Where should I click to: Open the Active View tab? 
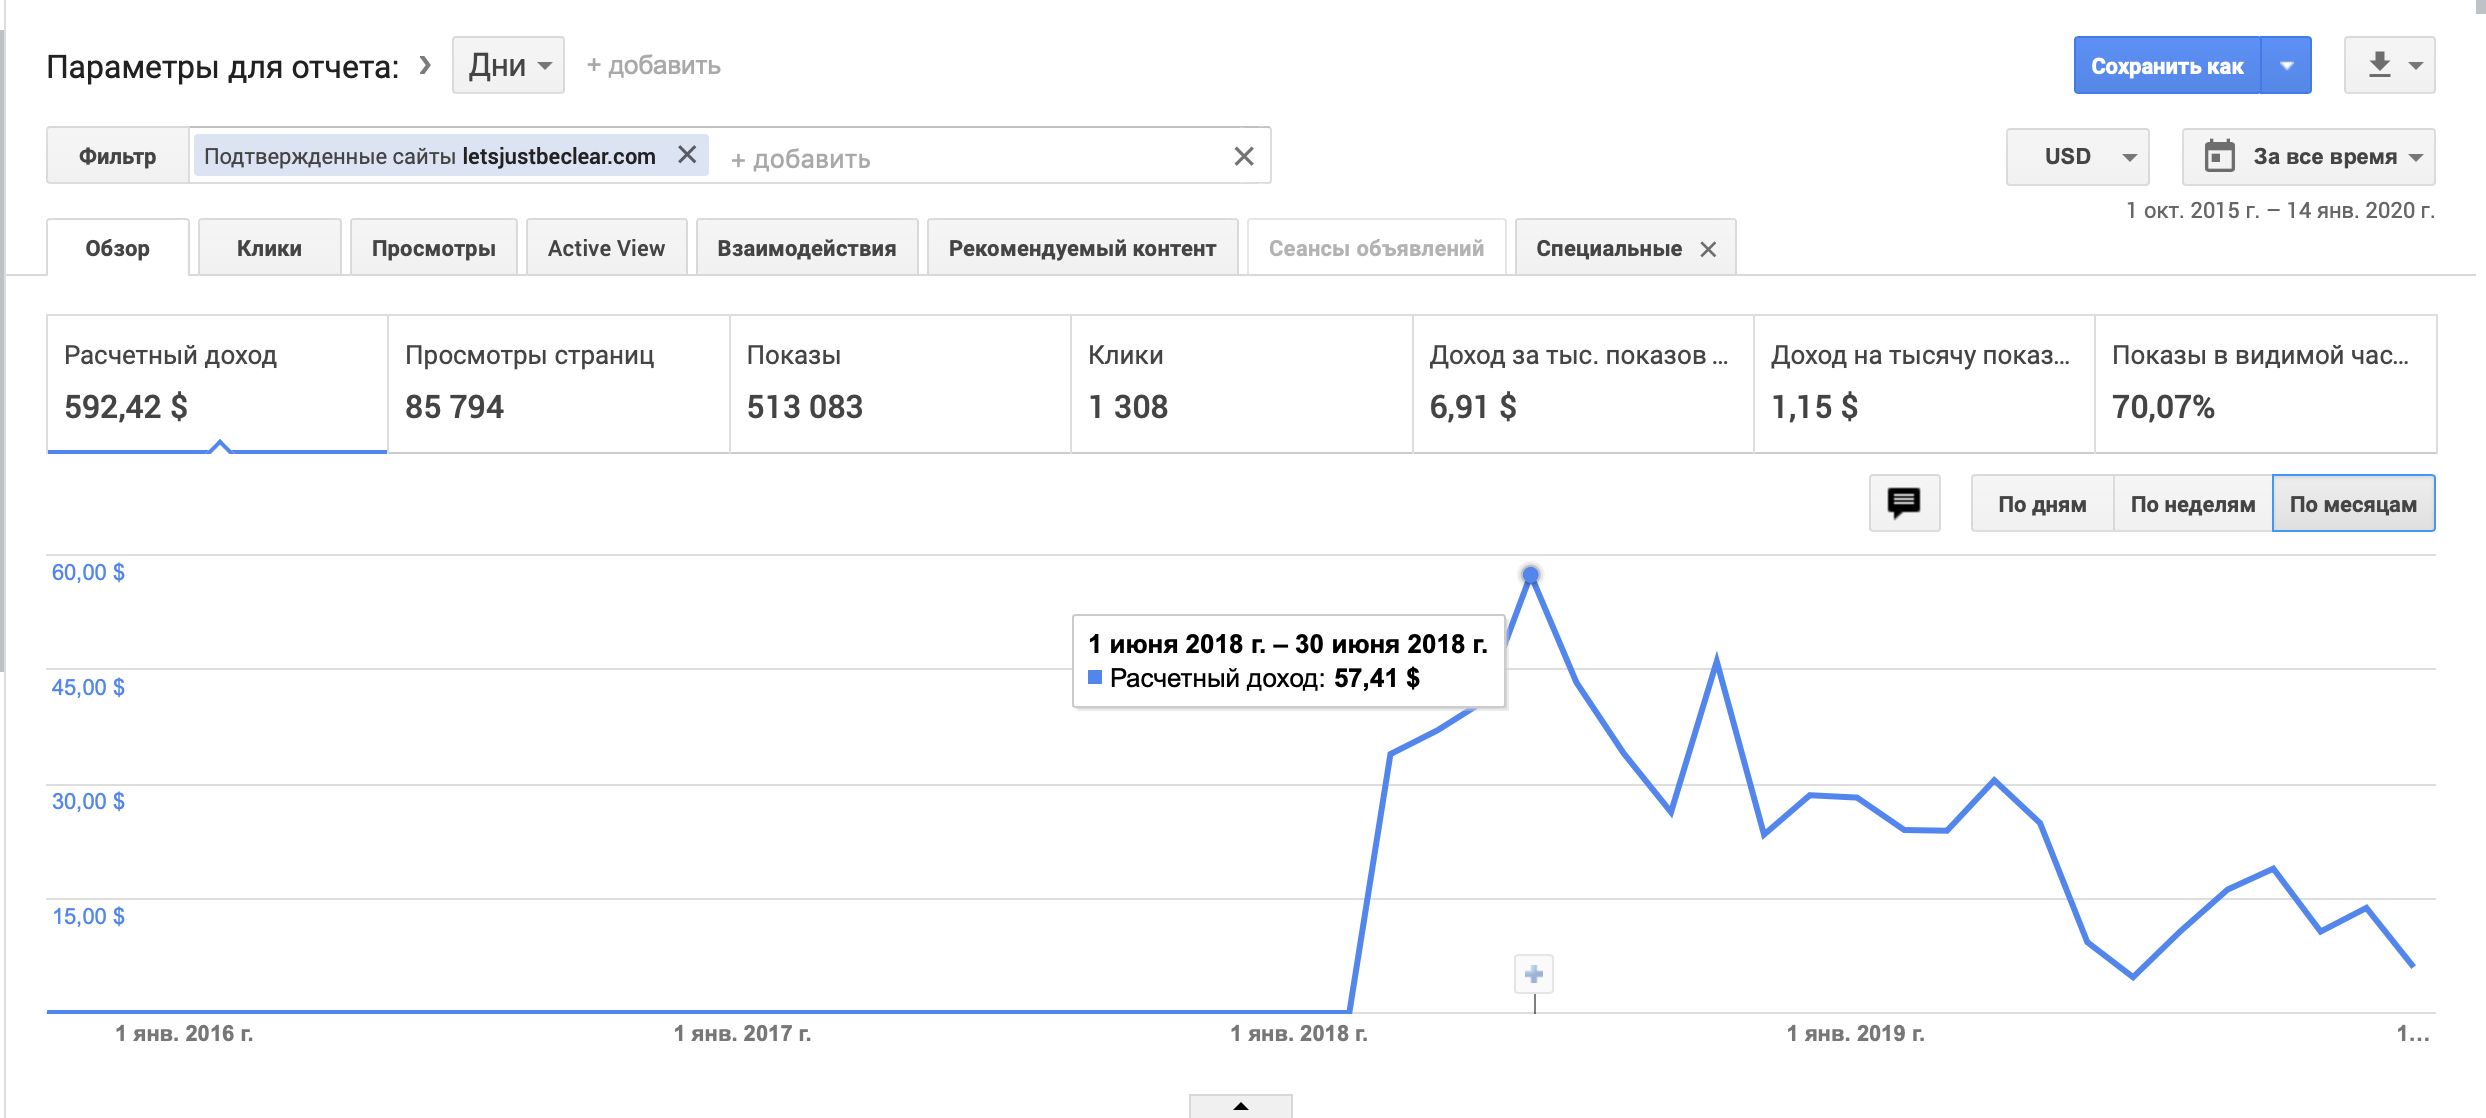606,248
